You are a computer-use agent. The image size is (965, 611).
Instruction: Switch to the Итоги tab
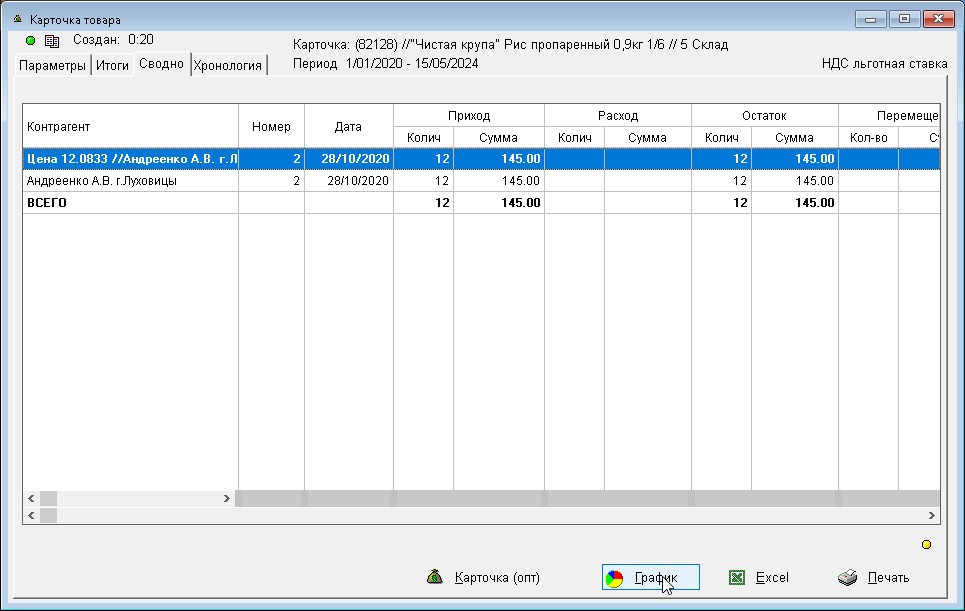(x=112, y=66)
